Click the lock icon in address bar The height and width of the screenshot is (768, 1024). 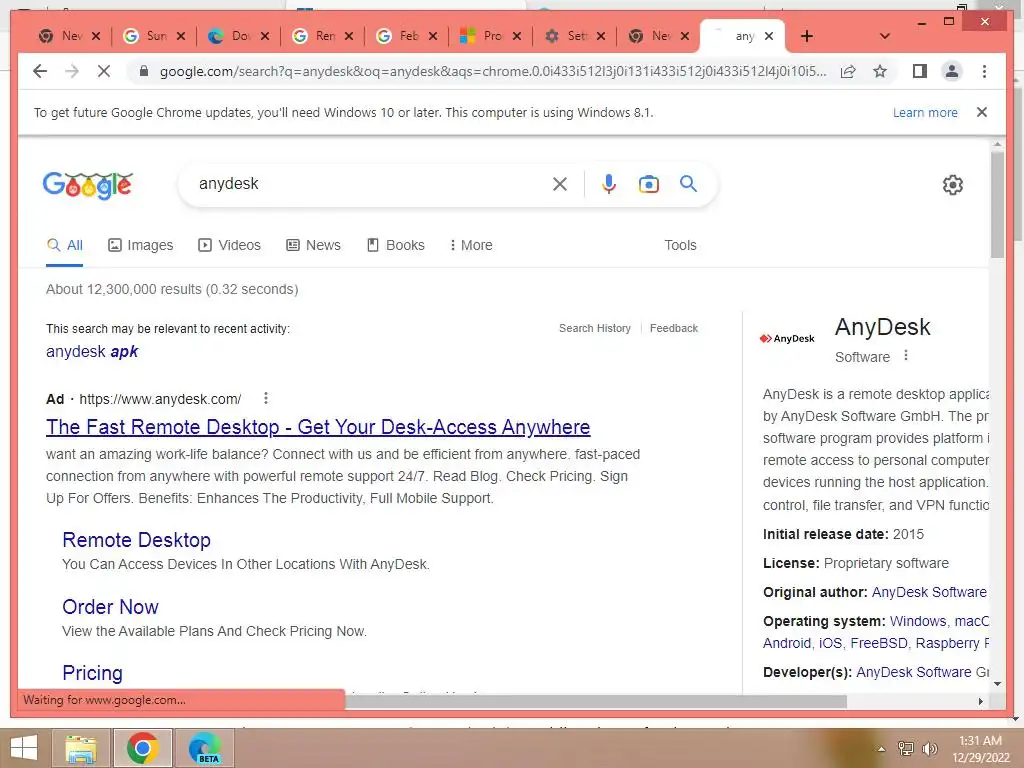[x=144, y=71]
